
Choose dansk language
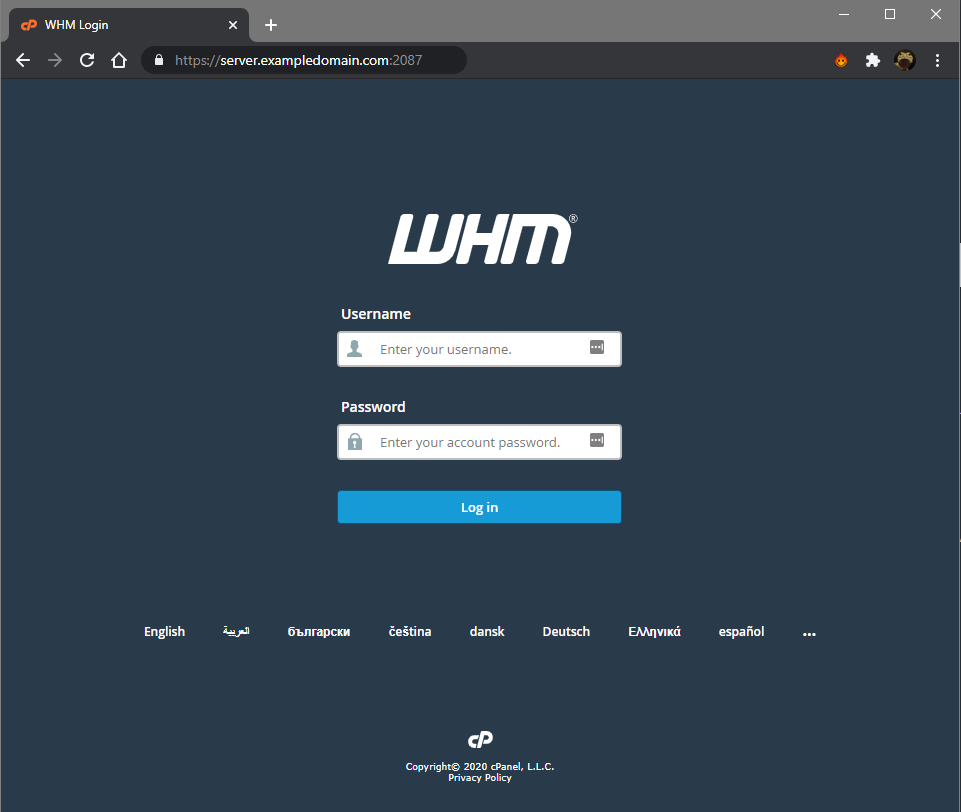tap(487, 631)
